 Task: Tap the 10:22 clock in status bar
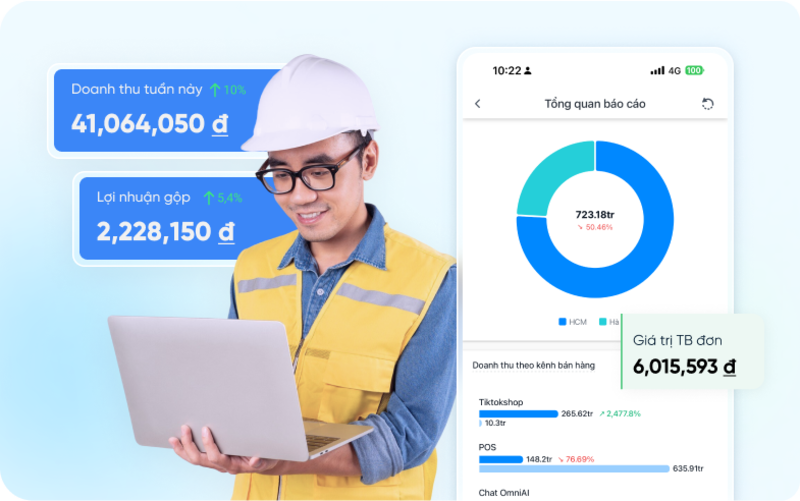tap(507, 70)
